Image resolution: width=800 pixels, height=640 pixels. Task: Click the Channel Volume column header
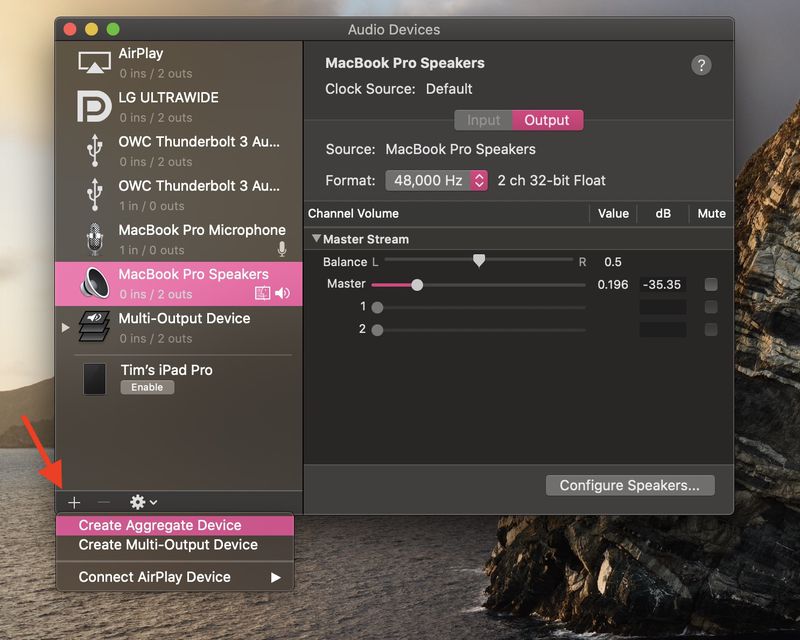pos(353,213)
